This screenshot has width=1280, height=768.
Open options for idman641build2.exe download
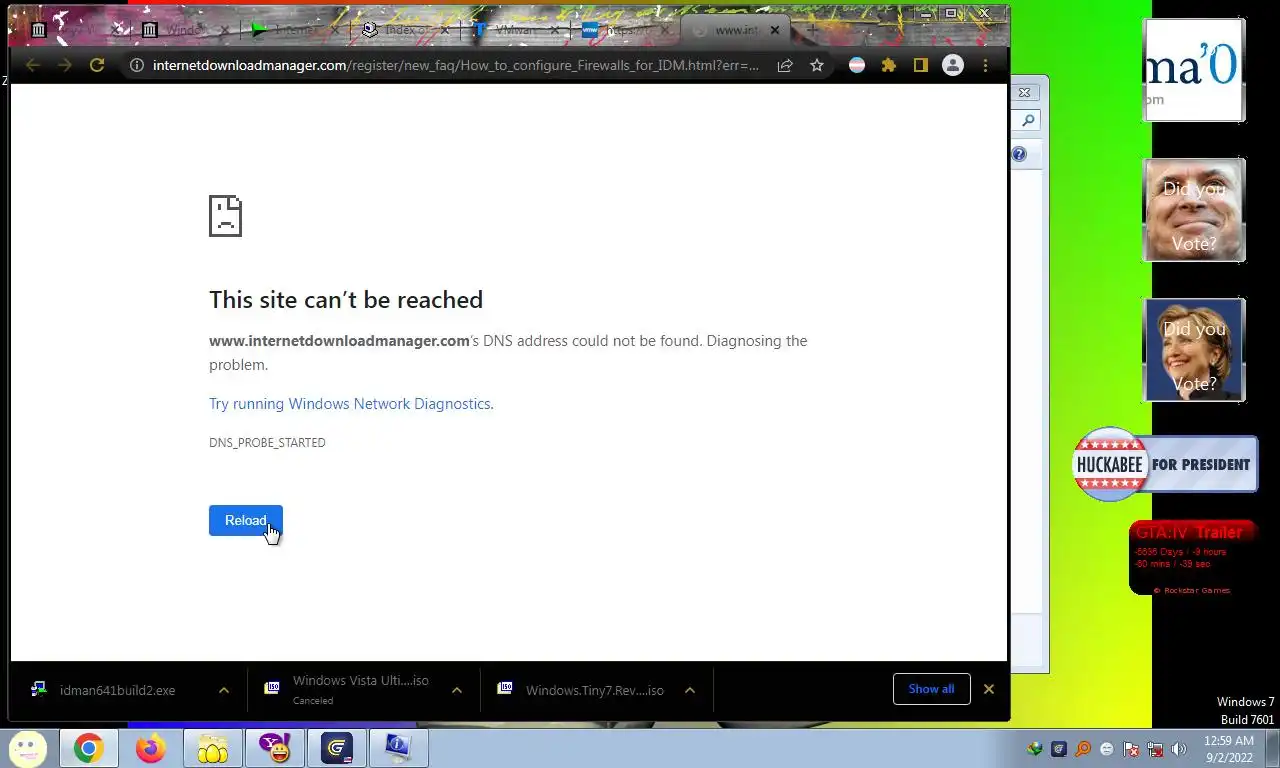224,690
